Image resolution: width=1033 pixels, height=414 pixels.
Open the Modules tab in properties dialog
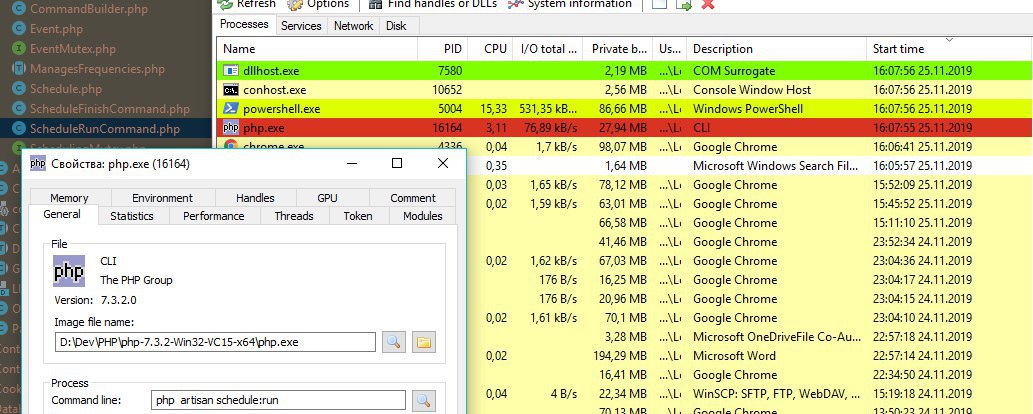tap(423, 216)
